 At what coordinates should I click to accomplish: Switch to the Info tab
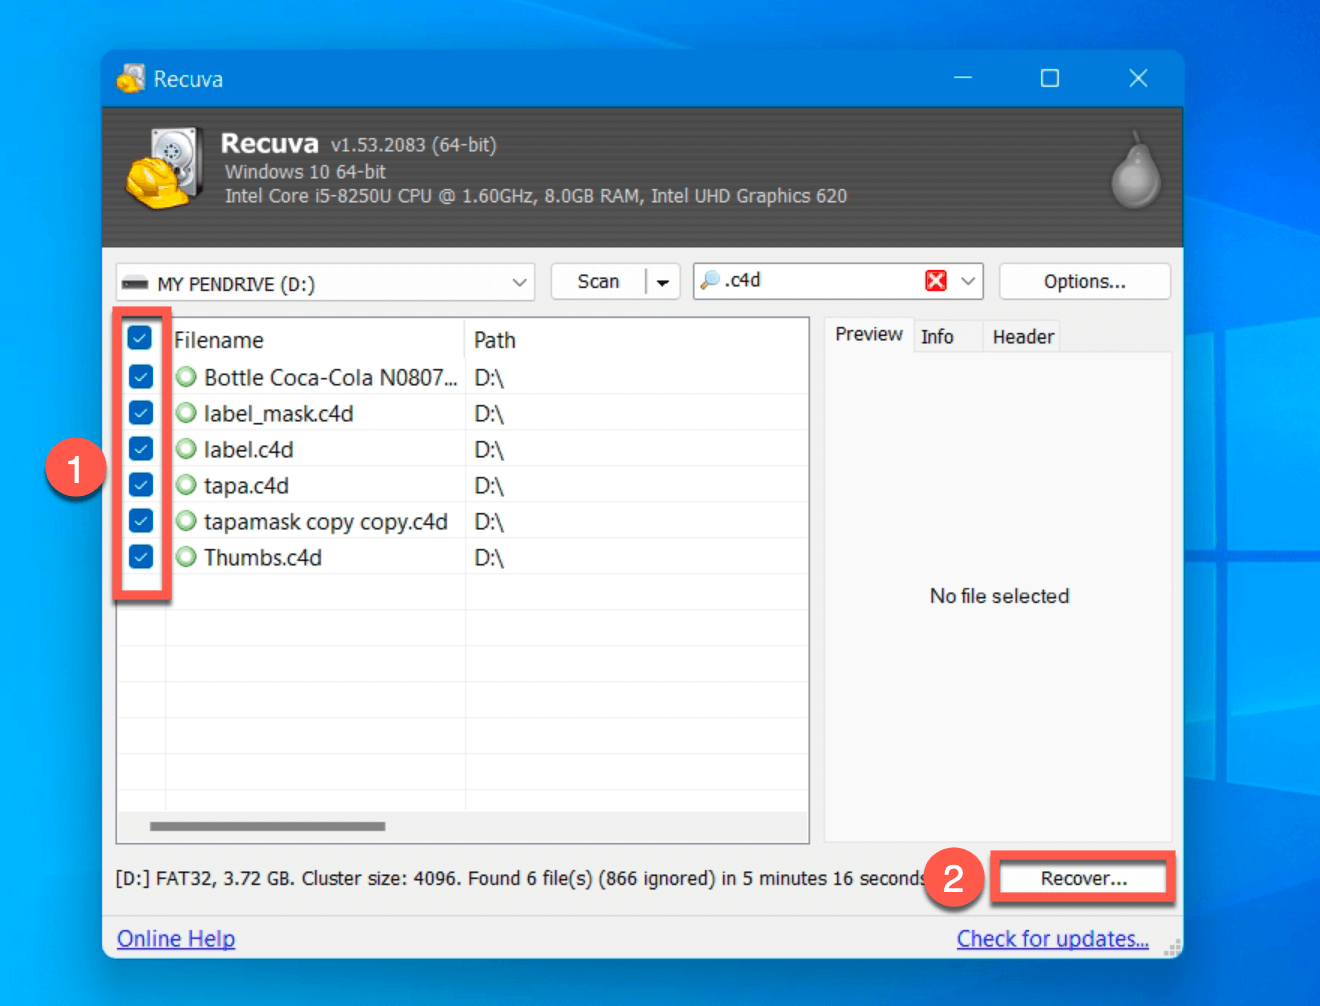point(937,337)
